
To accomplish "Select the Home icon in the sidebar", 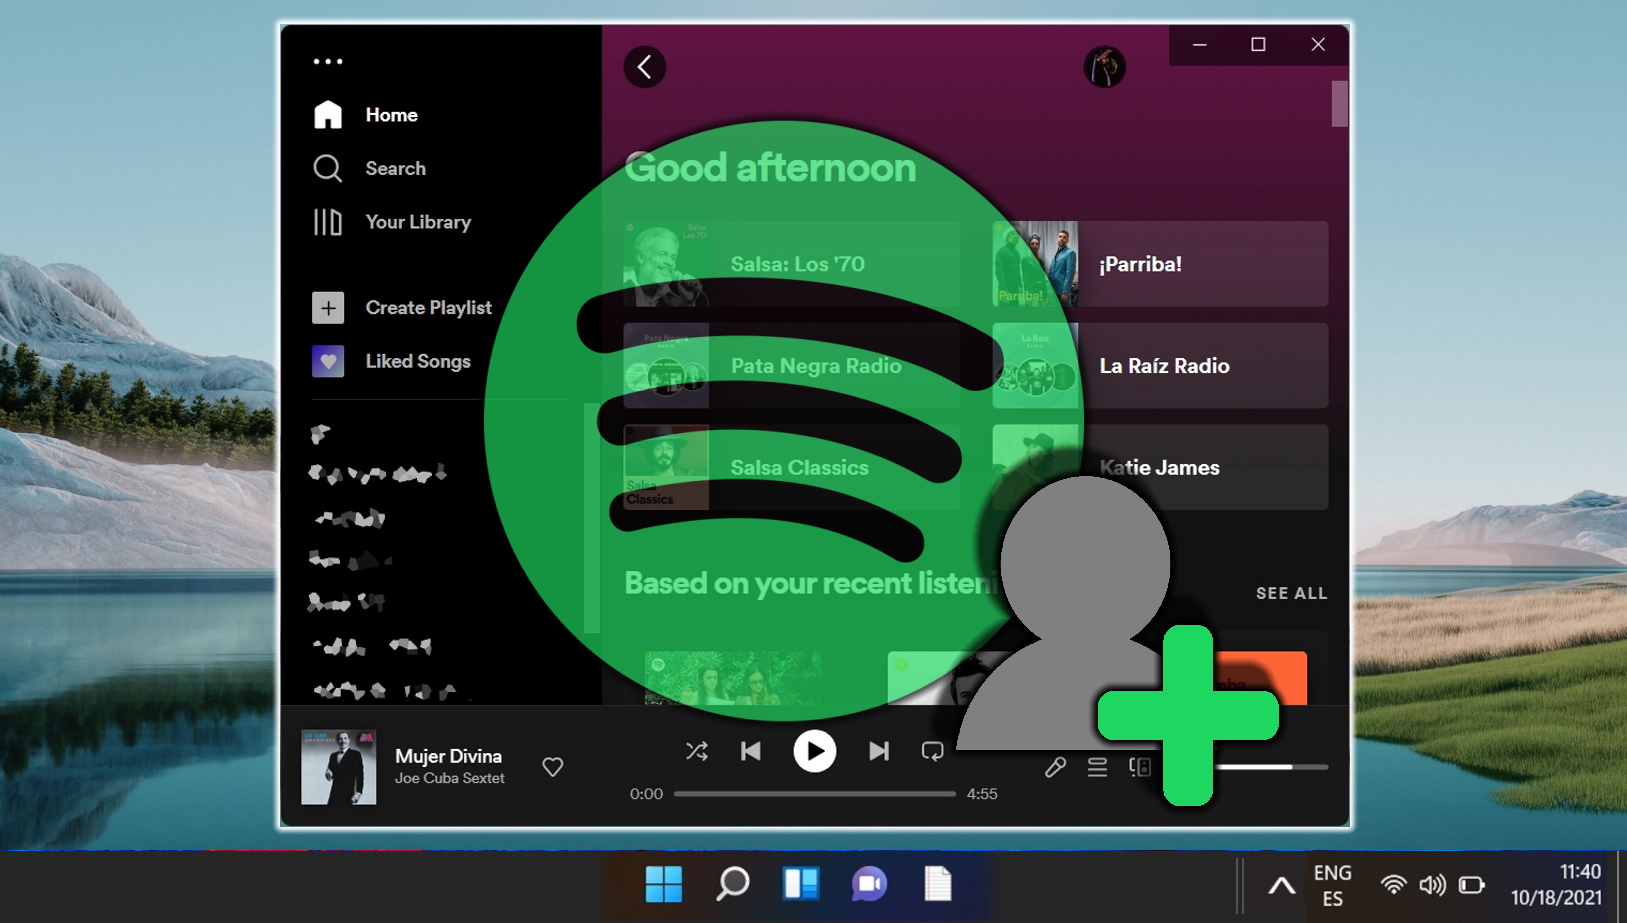I will click(328, 114).
